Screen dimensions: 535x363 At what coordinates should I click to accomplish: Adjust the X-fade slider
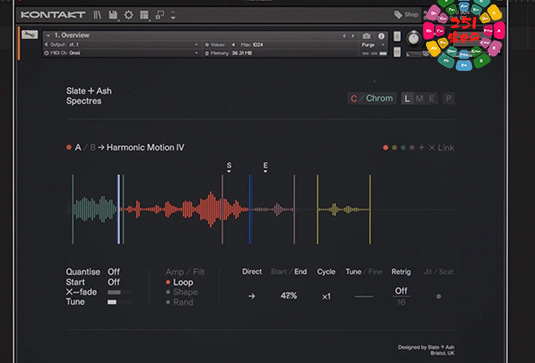click(x=119, y=292)
